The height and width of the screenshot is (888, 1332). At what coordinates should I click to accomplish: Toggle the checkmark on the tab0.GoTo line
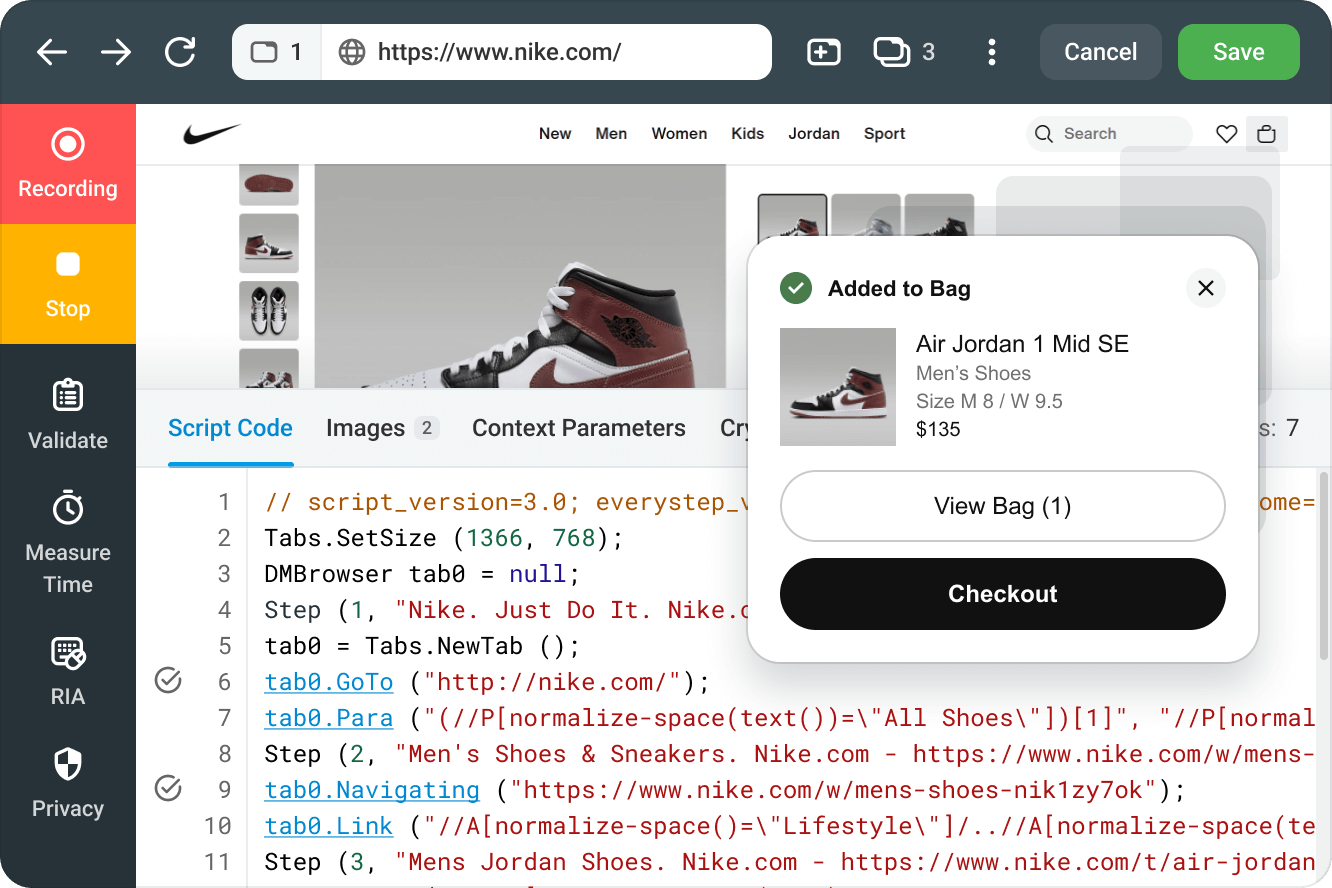pyautogui.click(x=168, y=681)
